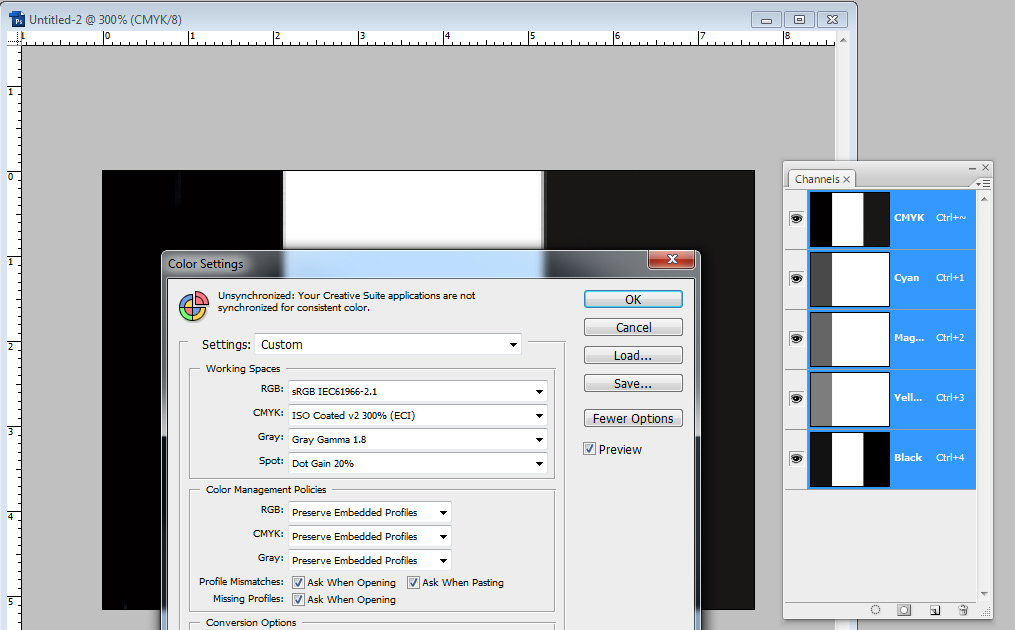Click the 'Working Spaces' group label
The height and width of the screenshot is (630, 1015).
click(243, 368)
